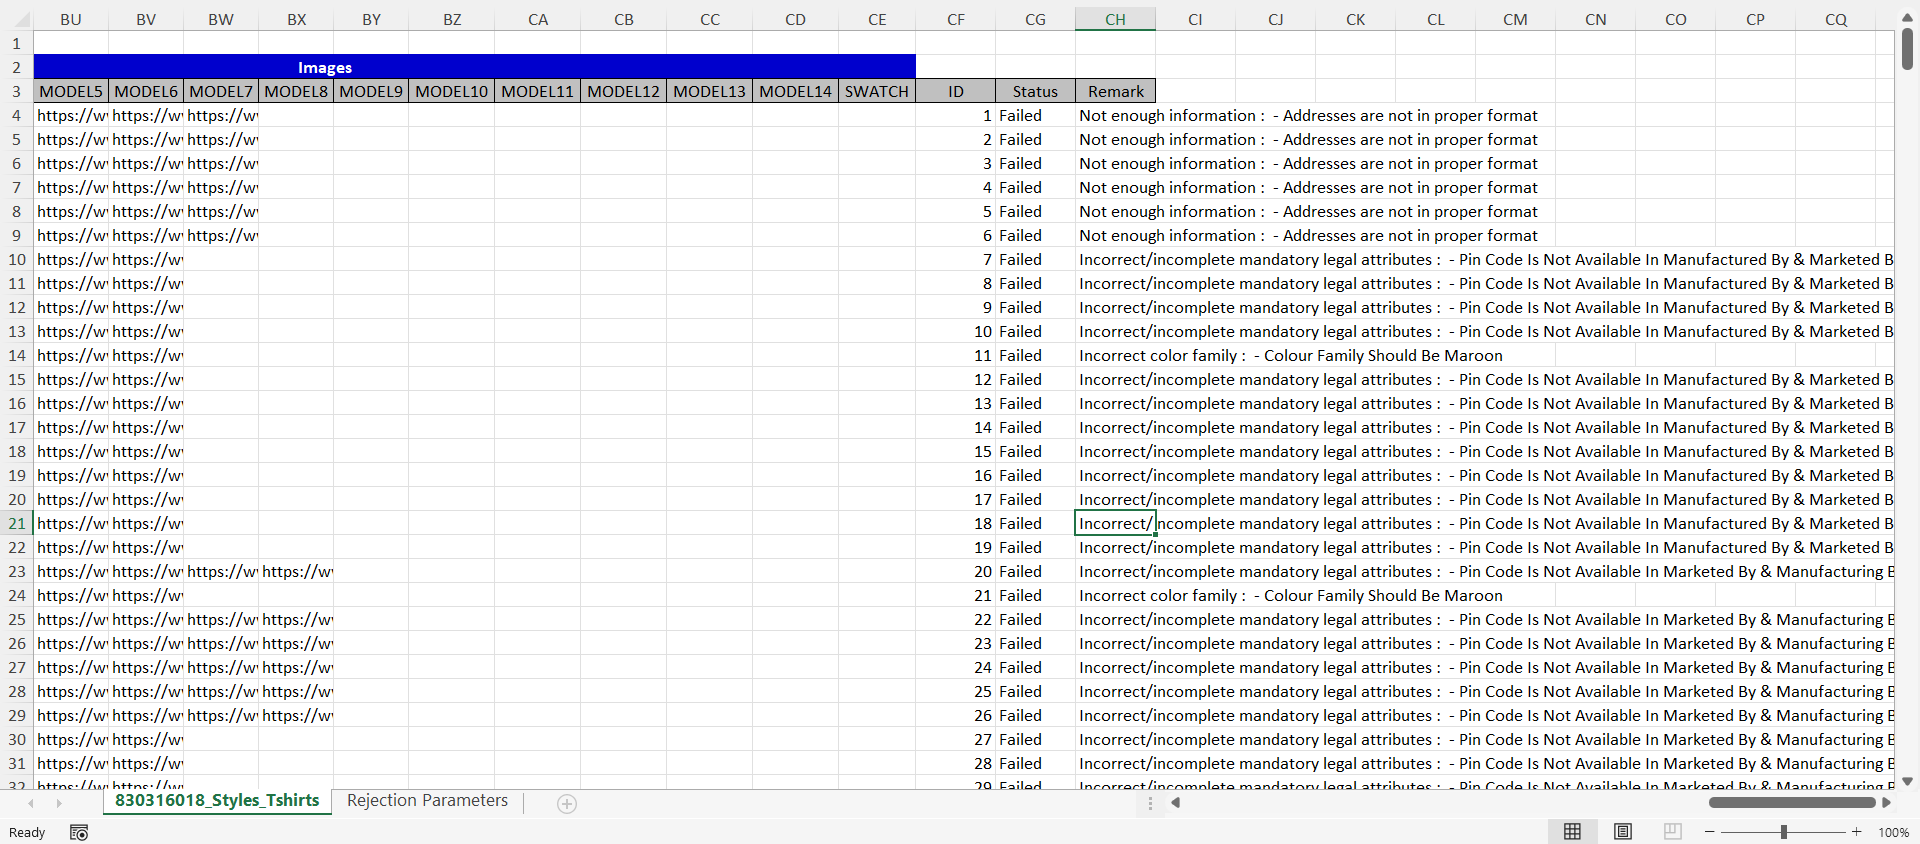This screenshot has width=1920, height=844.
Task: Click the MODEL12 header cell
Action: pos(623,91)
